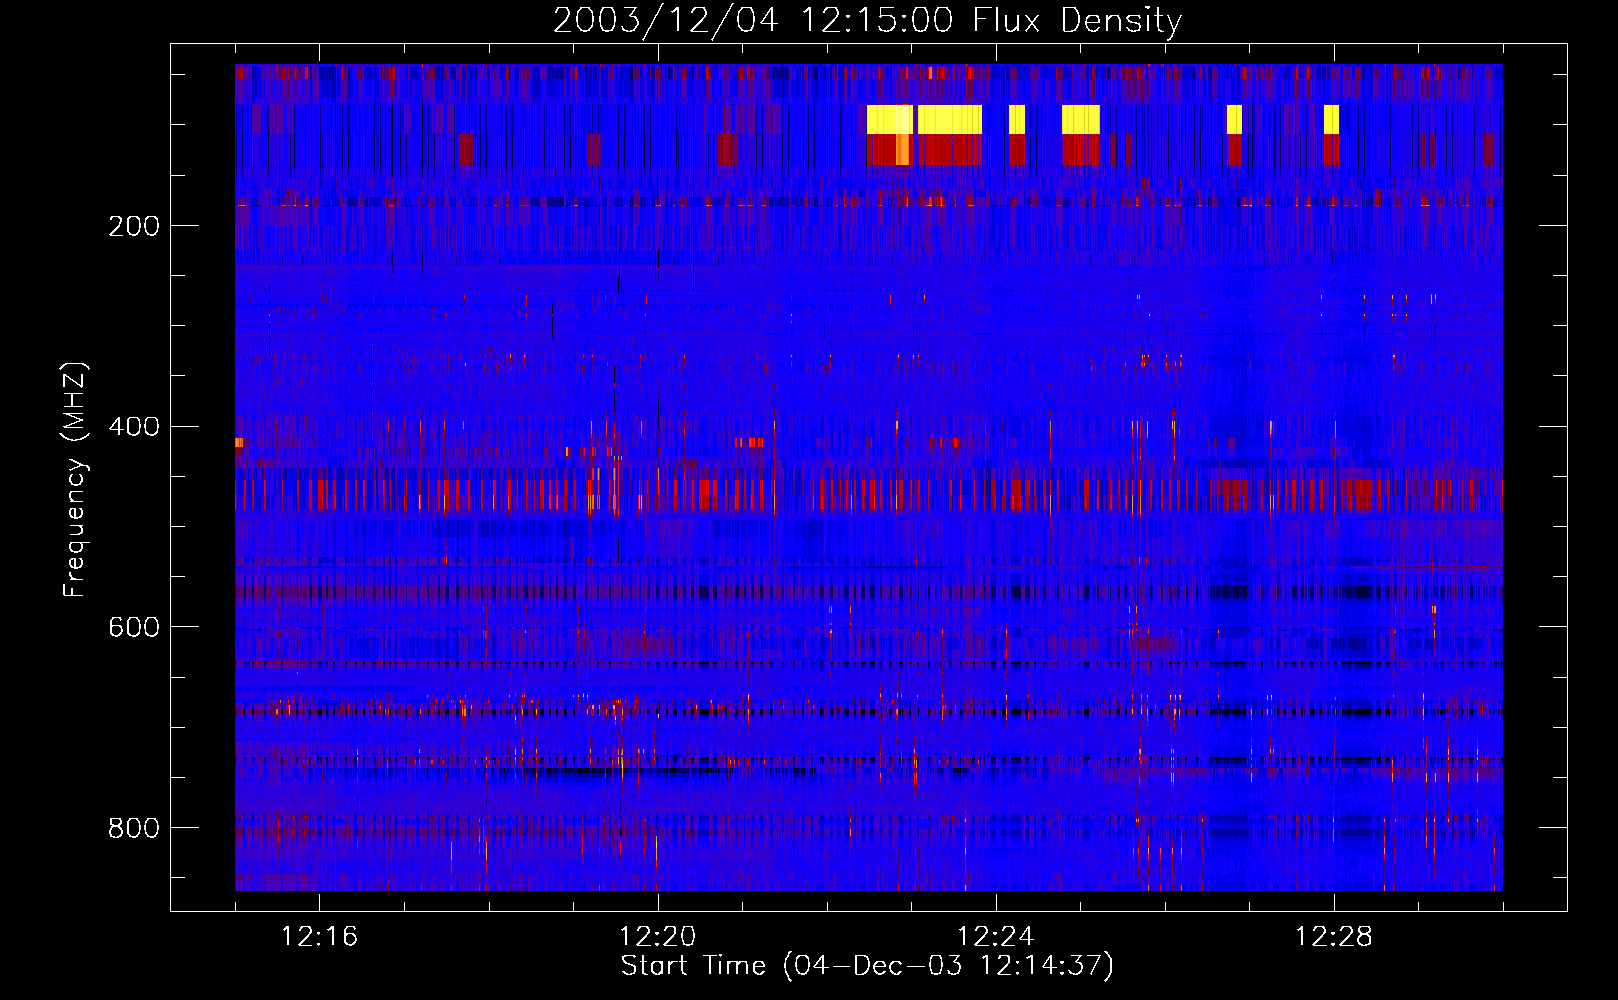1618x1000 pixels.
Task: Click the "Start Time (04-Dec-03 12:14:37)" axis label
Action: (x=867, y=966)
